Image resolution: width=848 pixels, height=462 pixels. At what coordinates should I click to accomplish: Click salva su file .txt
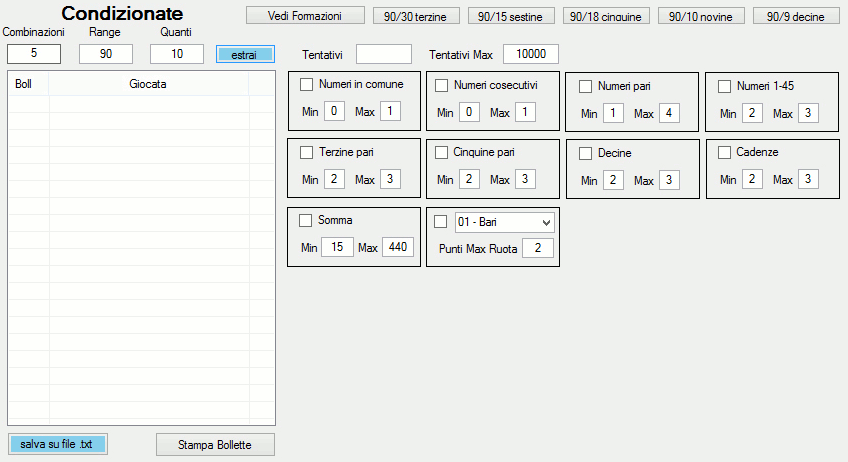(57, 444)
